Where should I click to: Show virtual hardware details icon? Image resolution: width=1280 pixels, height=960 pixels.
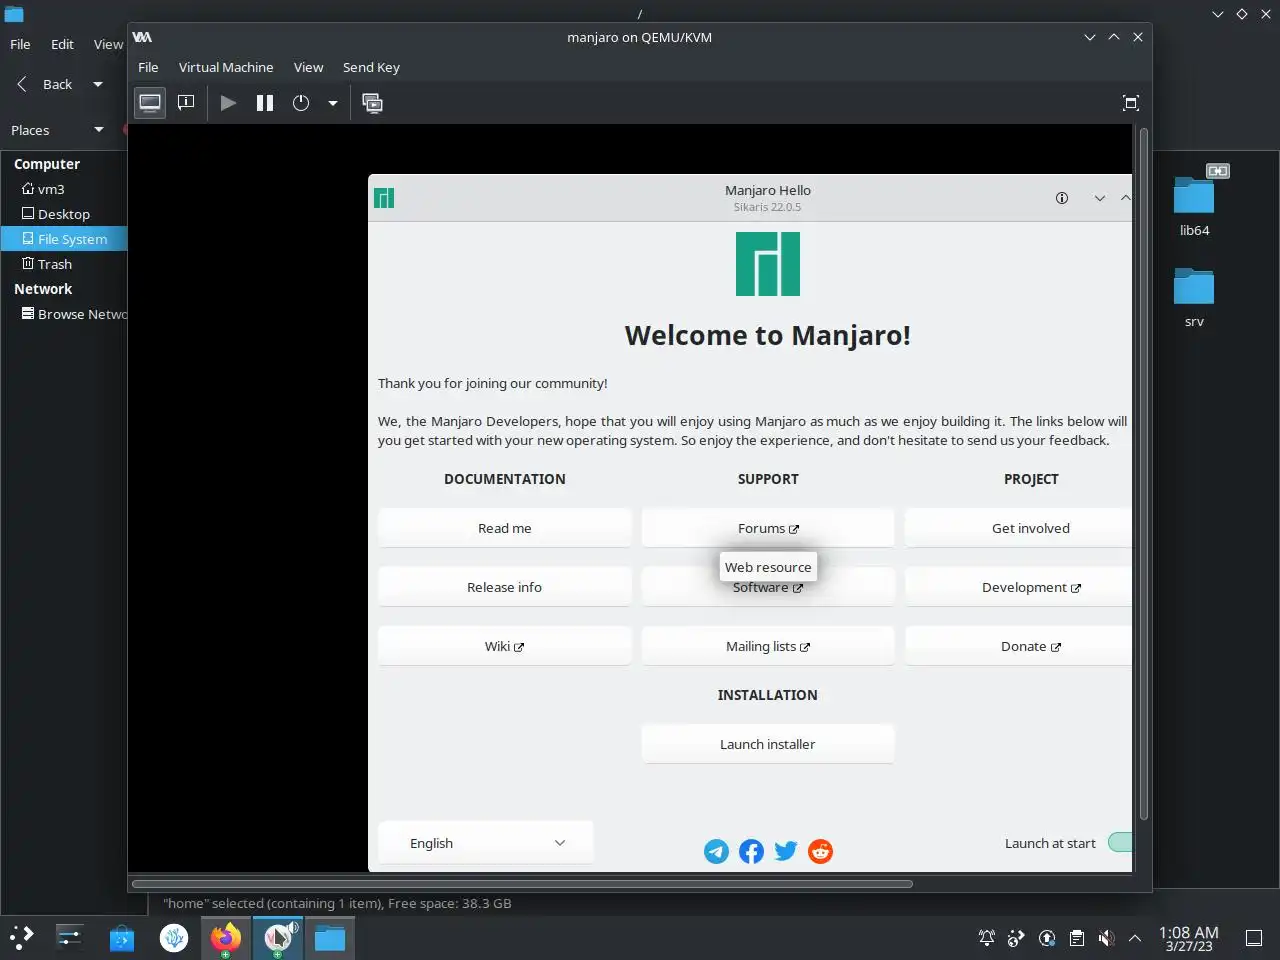(x=186, y=103)
